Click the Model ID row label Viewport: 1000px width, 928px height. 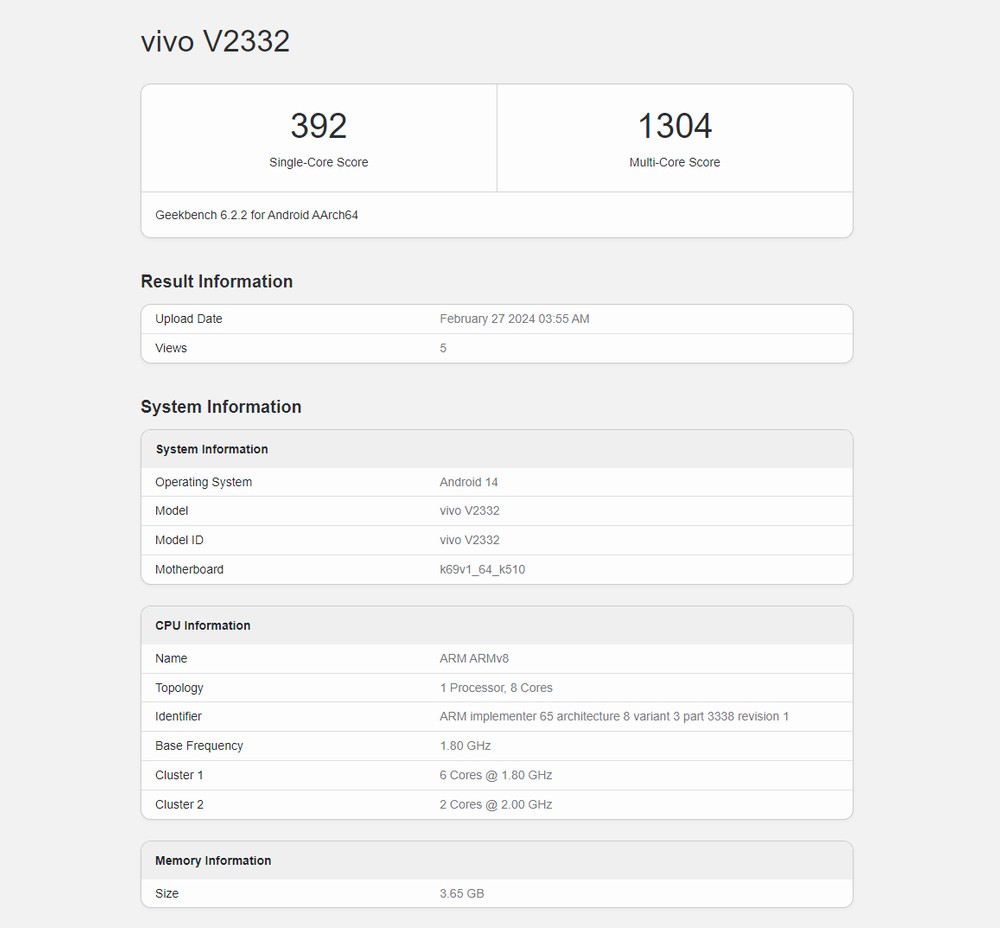179,540
